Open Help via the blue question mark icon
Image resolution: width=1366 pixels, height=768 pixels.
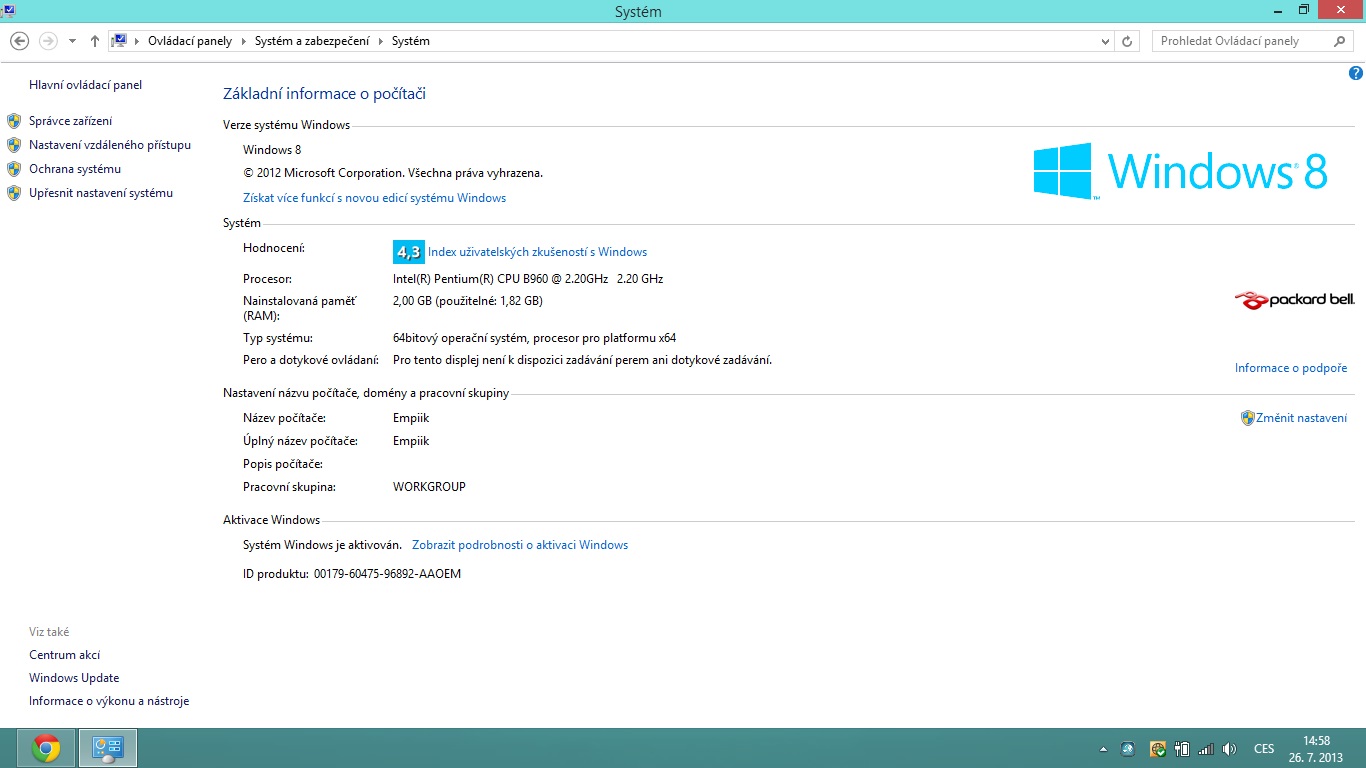coord(1356,73)
